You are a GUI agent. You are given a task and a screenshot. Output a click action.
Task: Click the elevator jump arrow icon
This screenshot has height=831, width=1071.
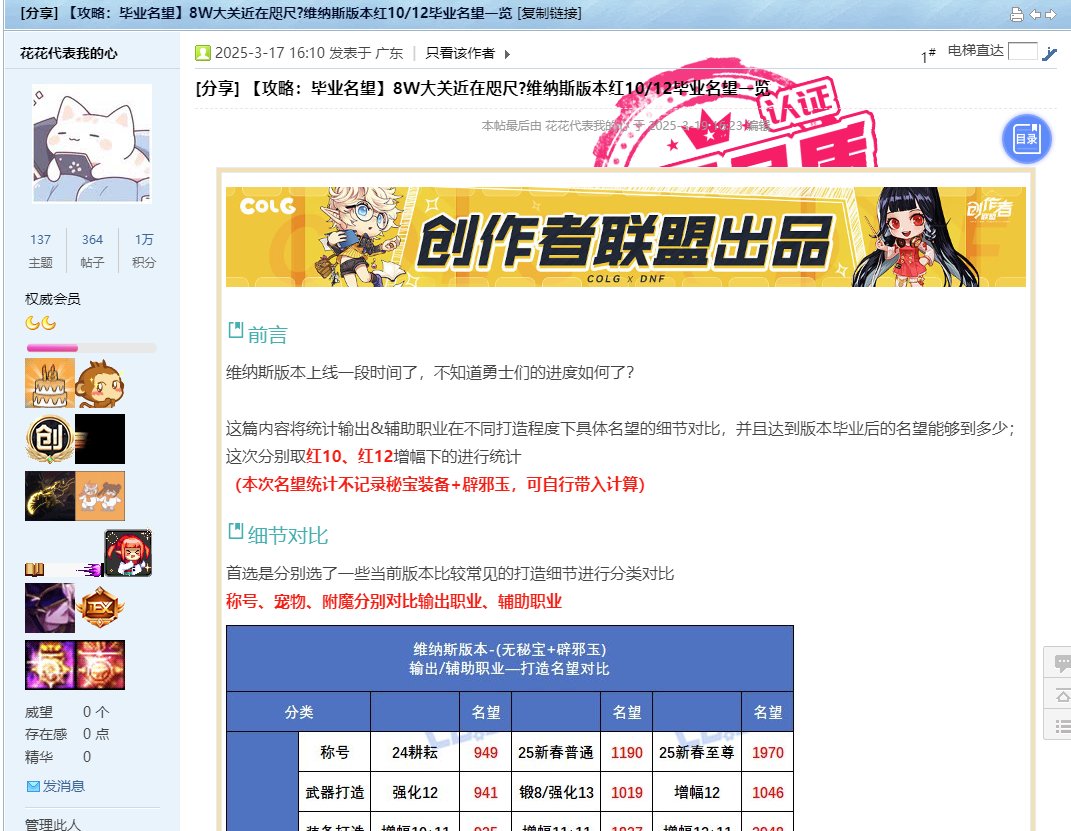1049,53
